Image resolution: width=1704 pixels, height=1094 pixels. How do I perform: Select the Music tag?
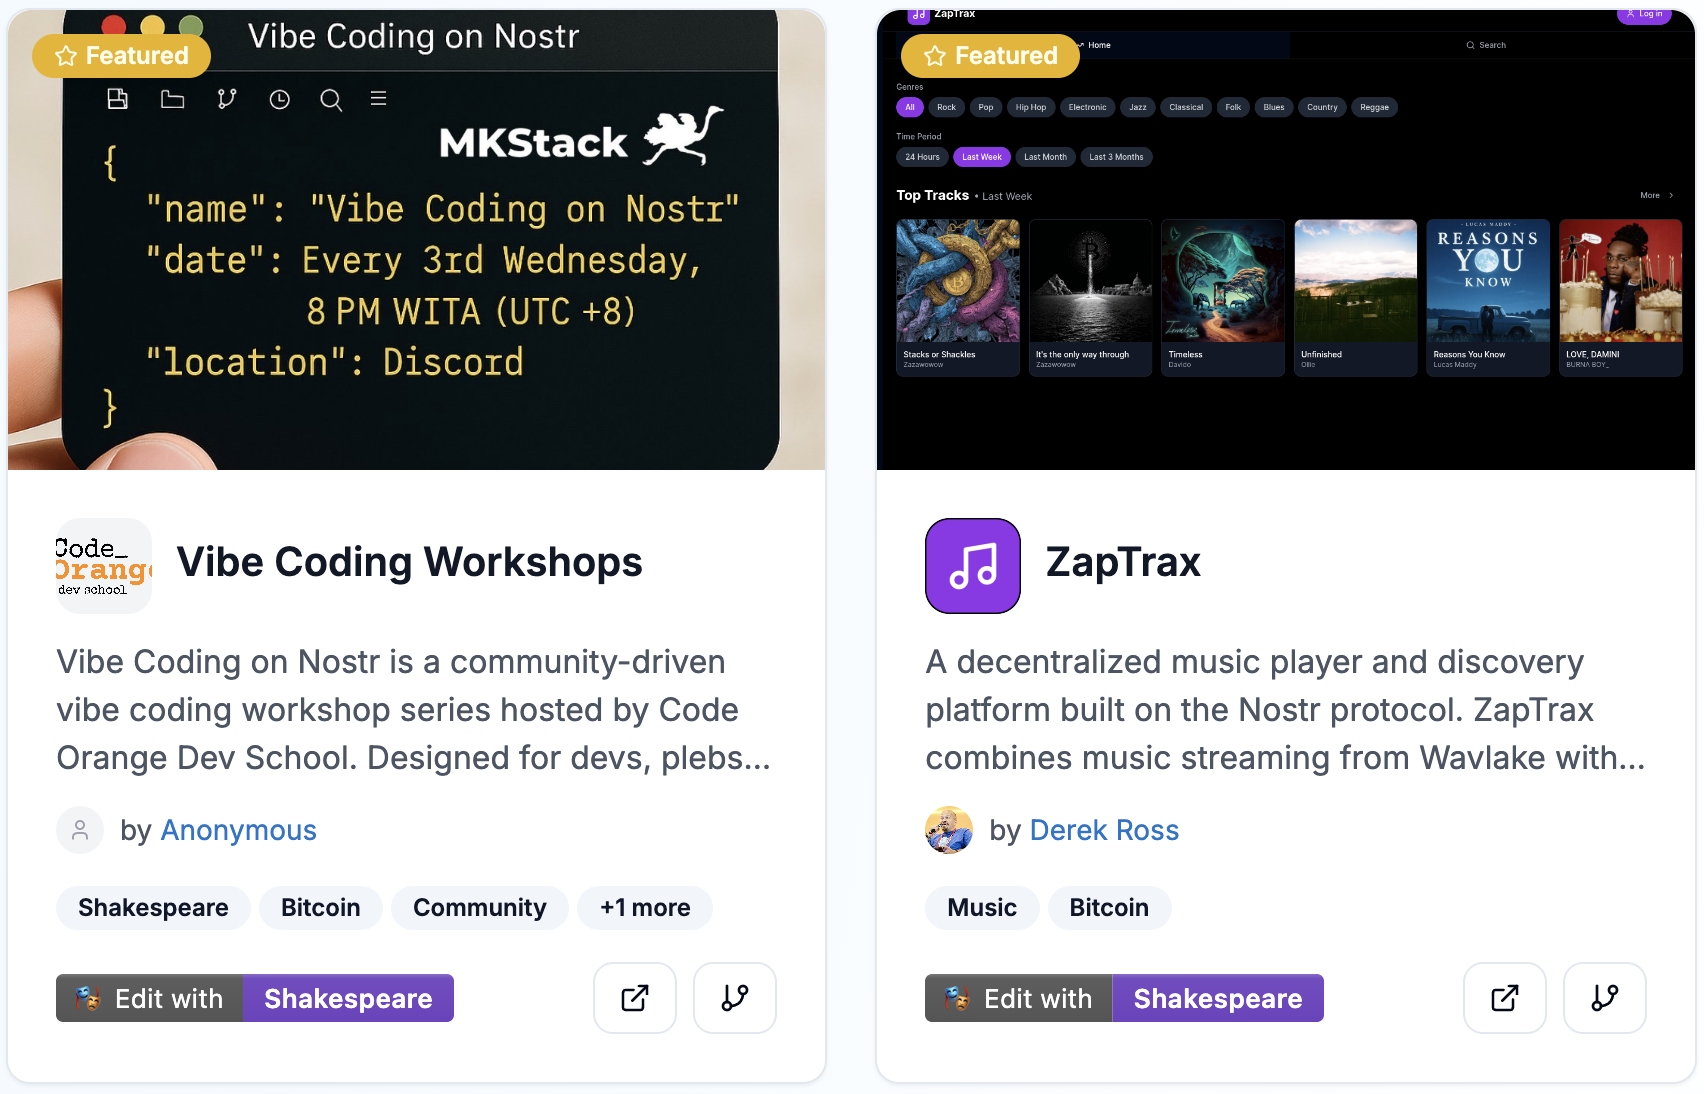pos(982,908)
